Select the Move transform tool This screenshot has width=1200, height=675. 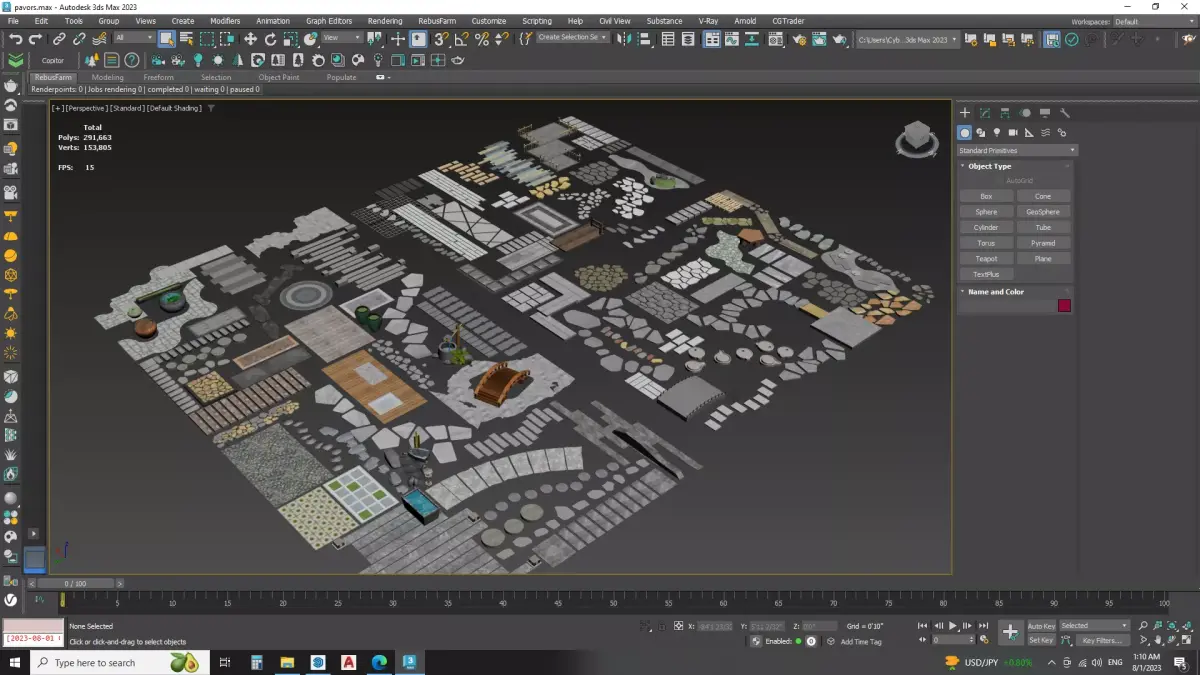tap(250, 39)
